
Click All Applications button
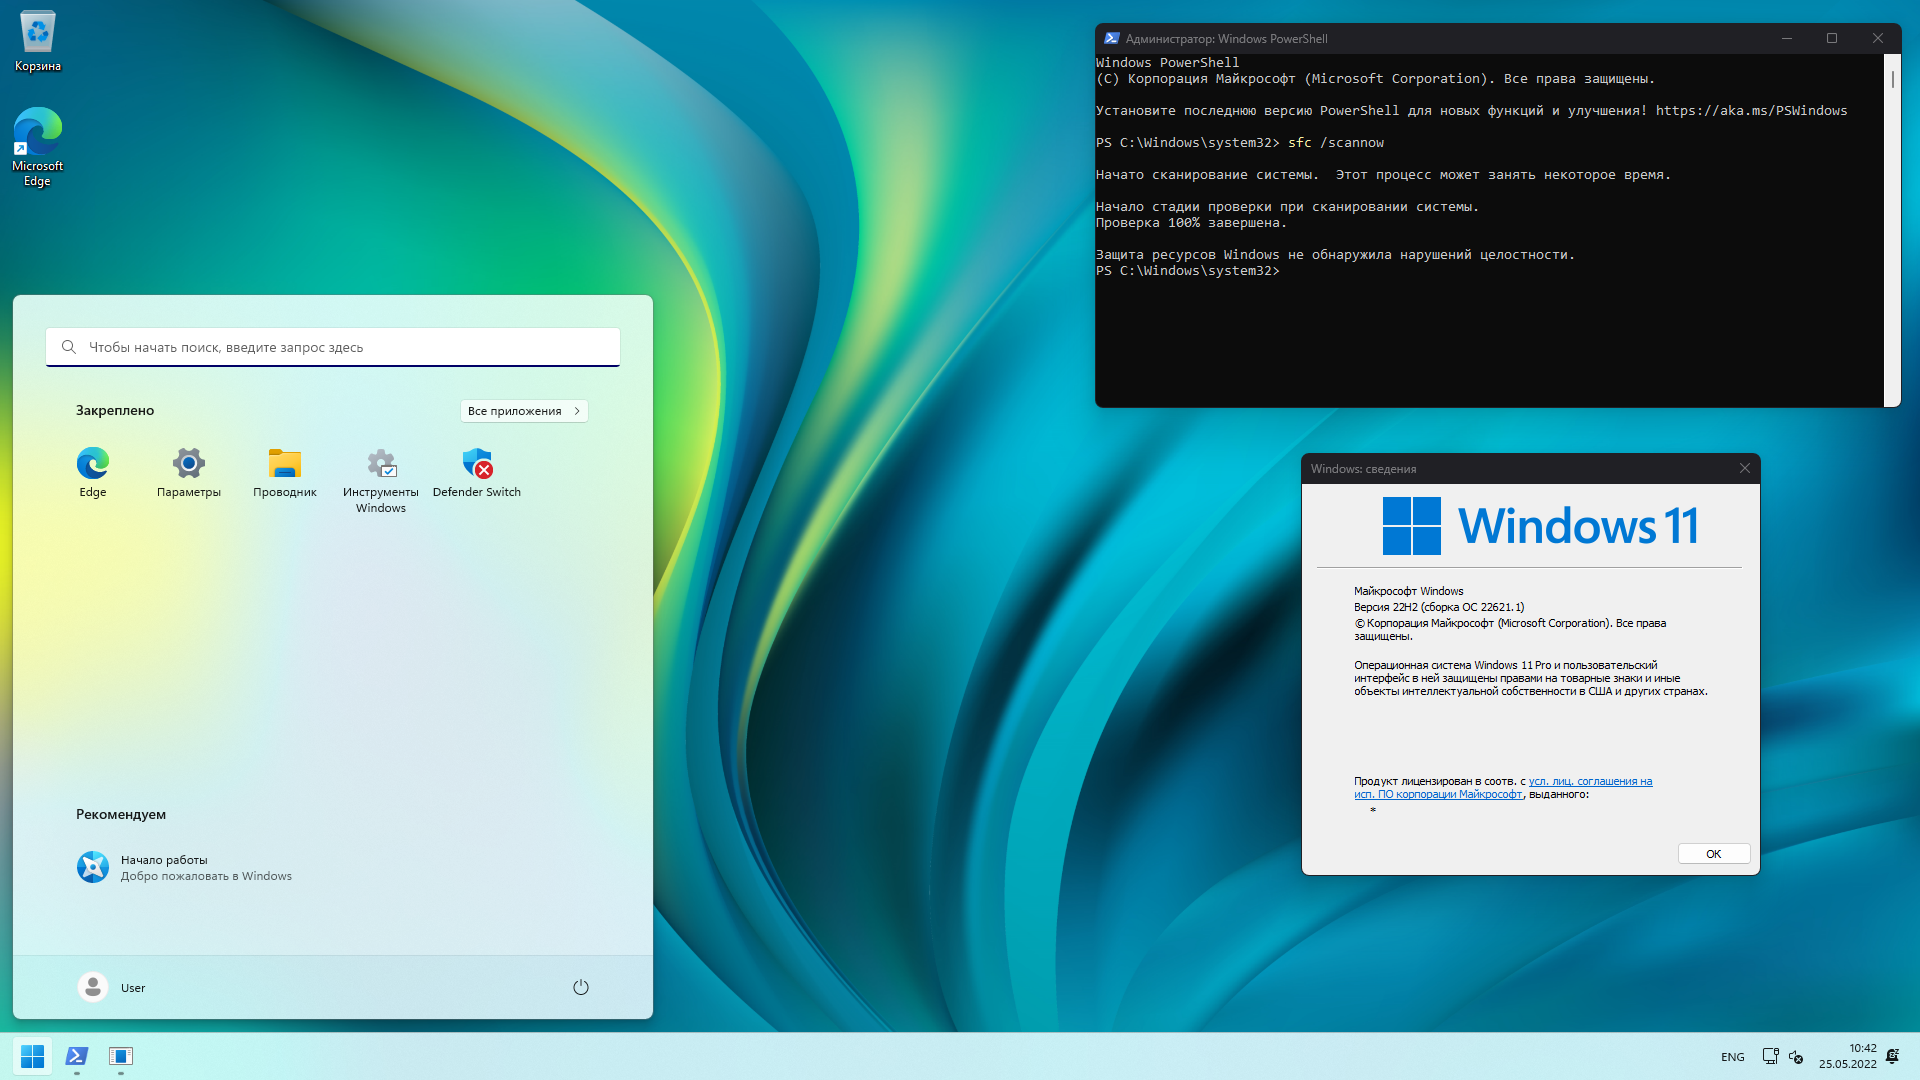[x=524, y=410]
